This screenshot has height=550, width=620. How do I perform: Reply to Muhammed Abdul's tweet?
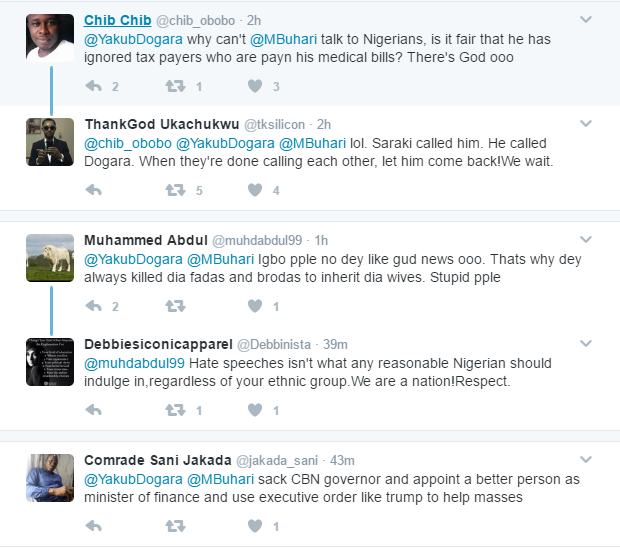click(x=95, y=306)
